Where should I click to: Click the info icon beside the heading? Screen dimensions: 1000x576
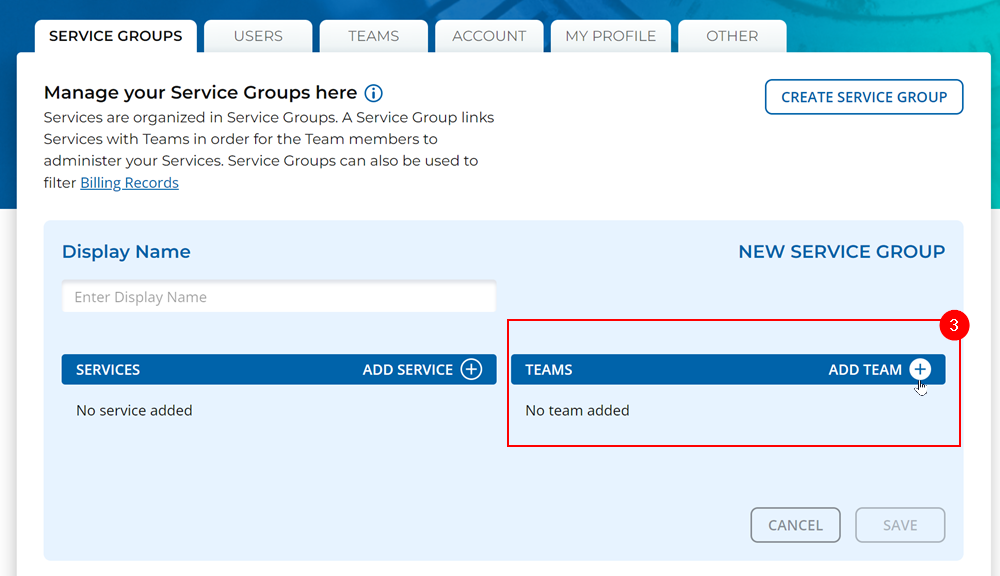point(373,93)
